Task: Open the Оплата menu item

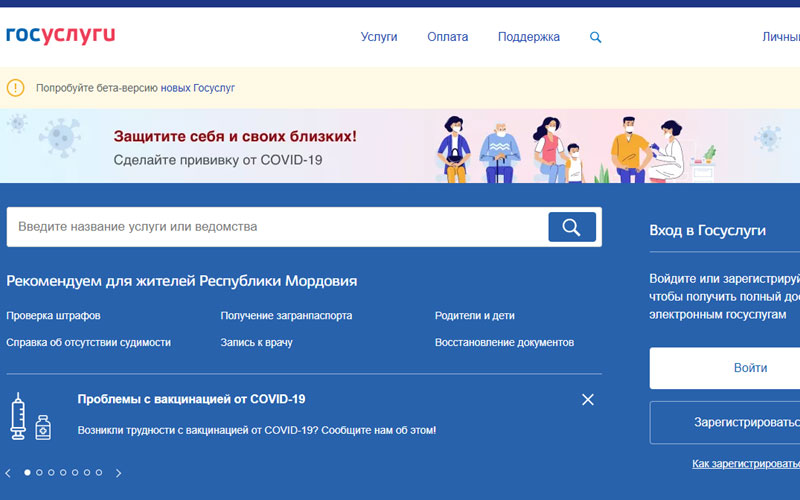Action: coord(447,37)
